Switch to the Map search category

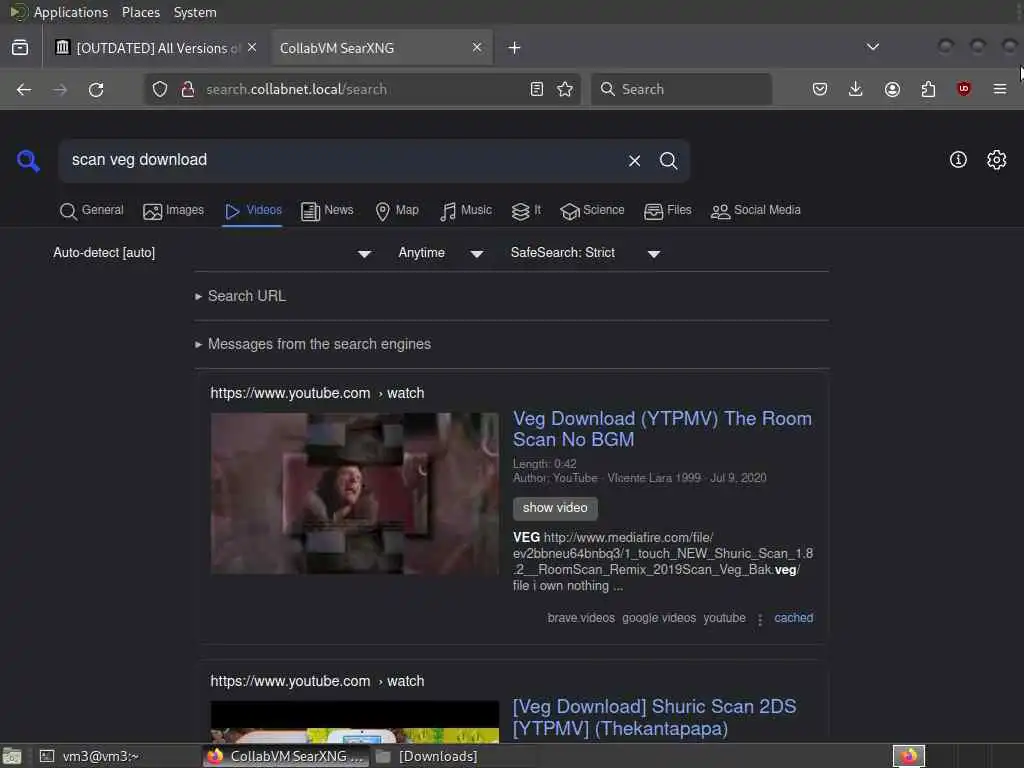(397, 210)
